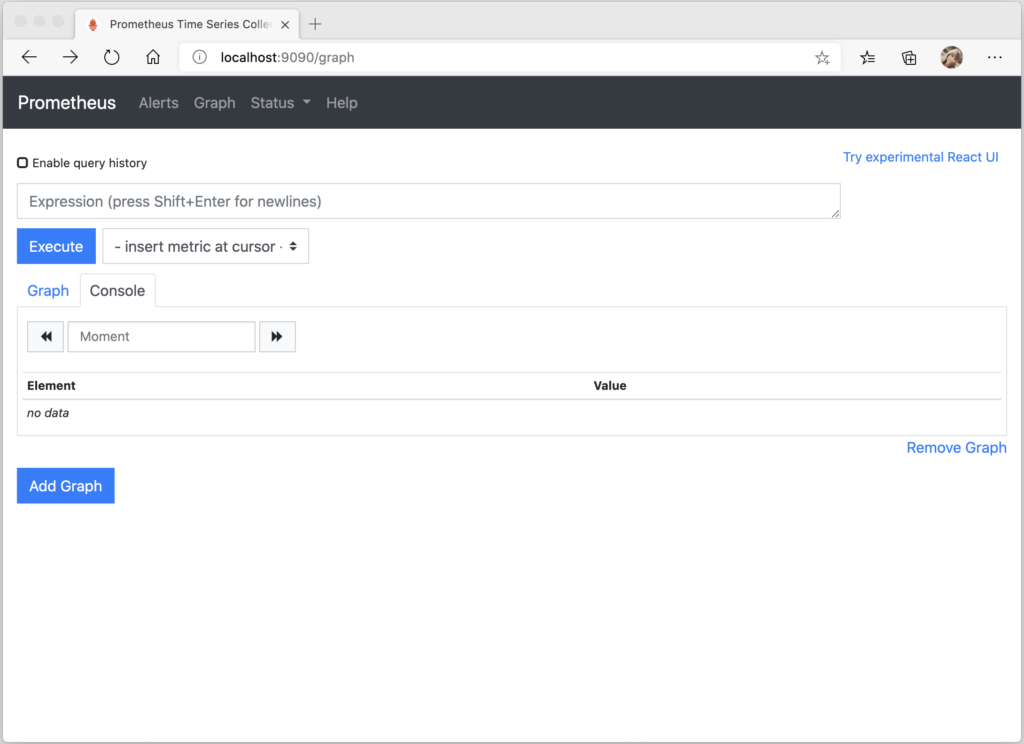Close the Prometheus Time Series tab
The width and height of the screenshot is (1024, 744).
285,25
